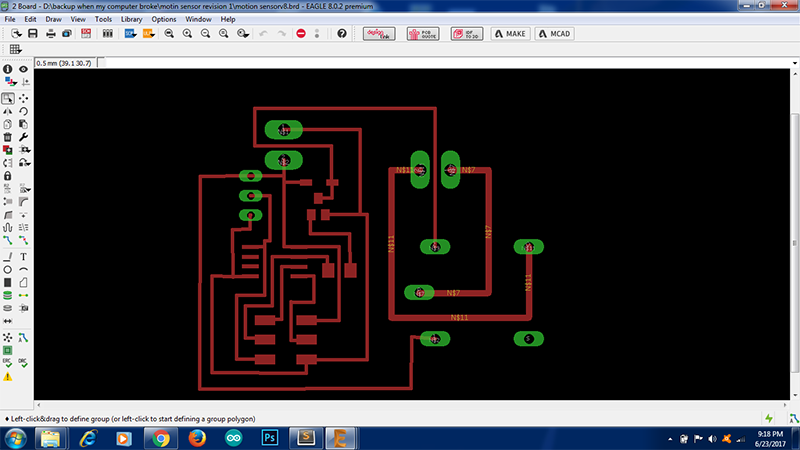Open the library manager books icon
The image size is (800, 450).
(108, 34)
